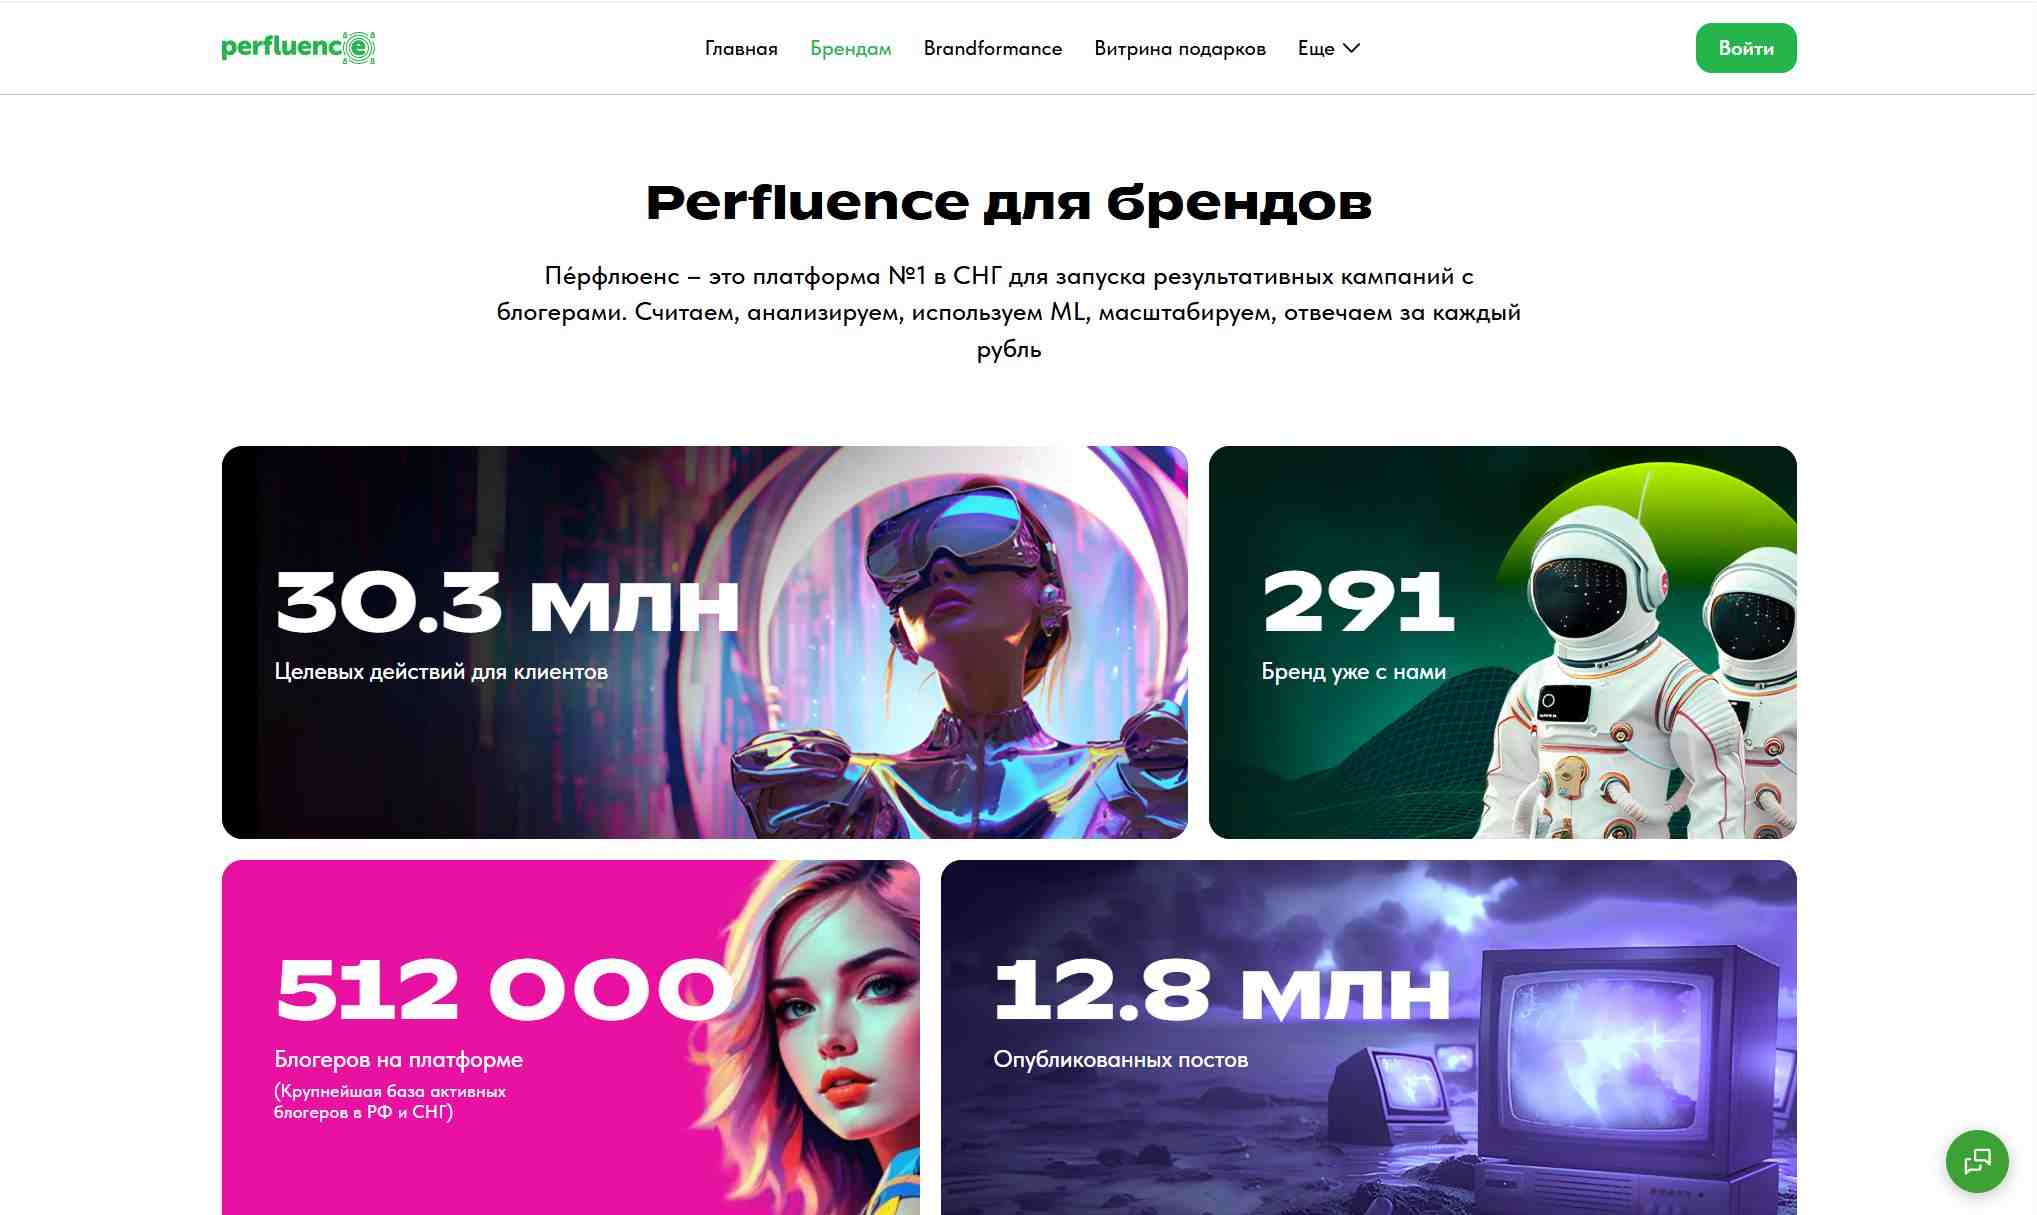2037x1215 pixels.
Task: Open the 12.8 млн posts card
Action: coord(1369,1037)
